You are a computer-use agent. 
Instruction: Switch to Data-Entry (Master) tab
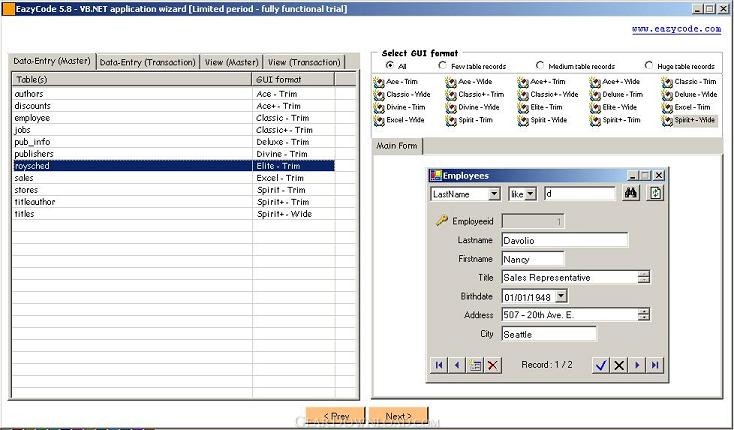[52, 61]
